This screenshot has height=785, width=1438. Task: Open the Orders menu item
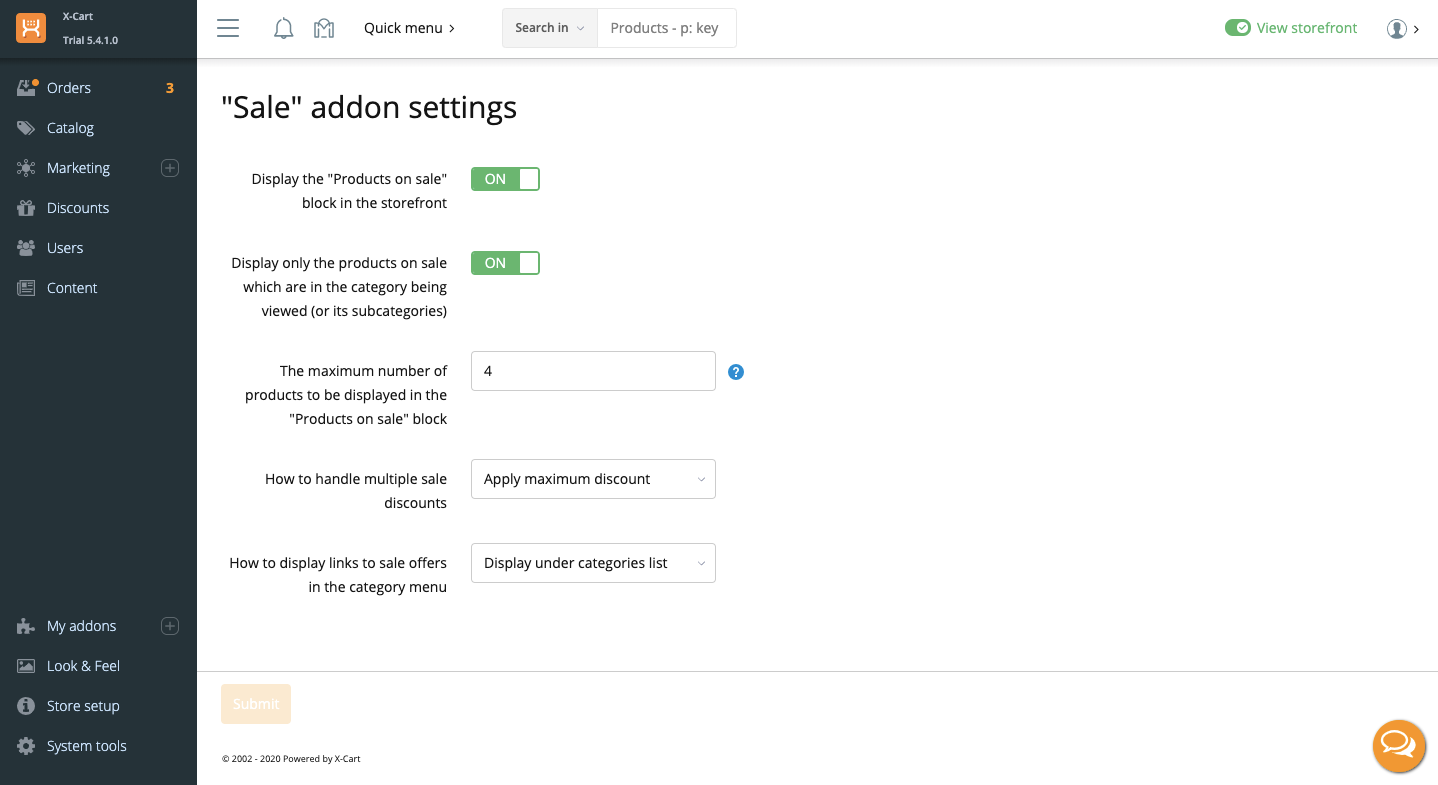69,88
